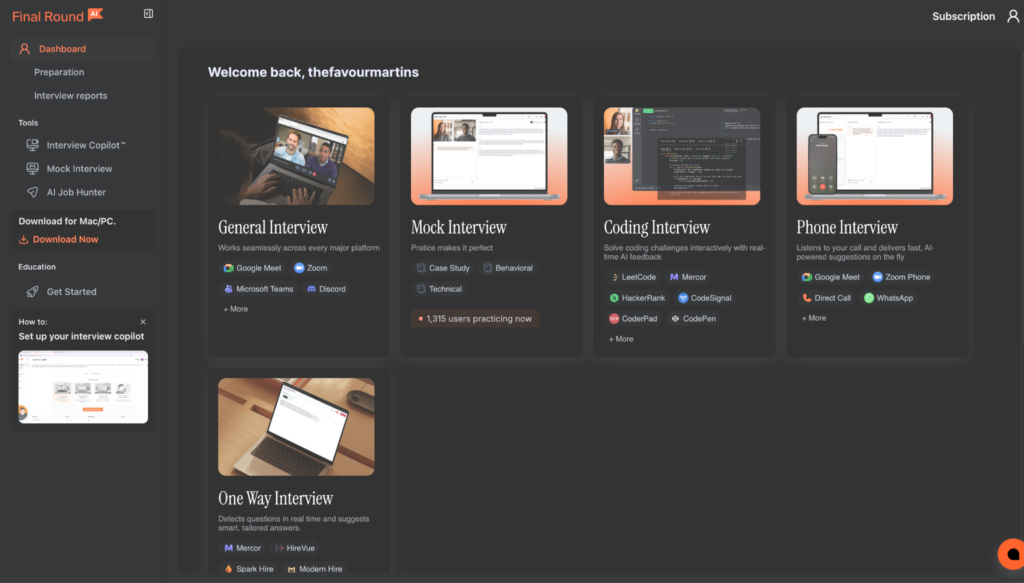1024x583 pixels.
Task: Select the Case Study mock interview chip
Action: [443, 268]
